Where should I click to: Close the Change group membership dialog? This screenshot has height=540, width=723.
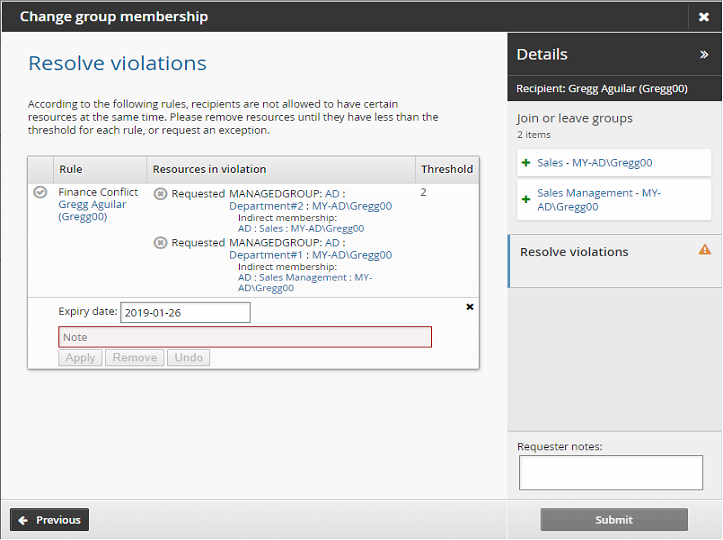tap(704, 17)
